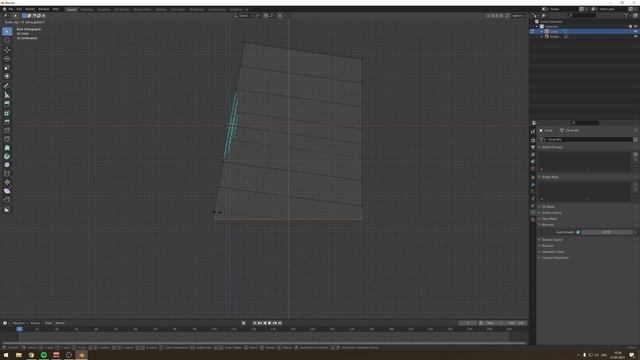Expand the Vertex Groups panel
Screen dimensions: 640x360
(552, 147)
